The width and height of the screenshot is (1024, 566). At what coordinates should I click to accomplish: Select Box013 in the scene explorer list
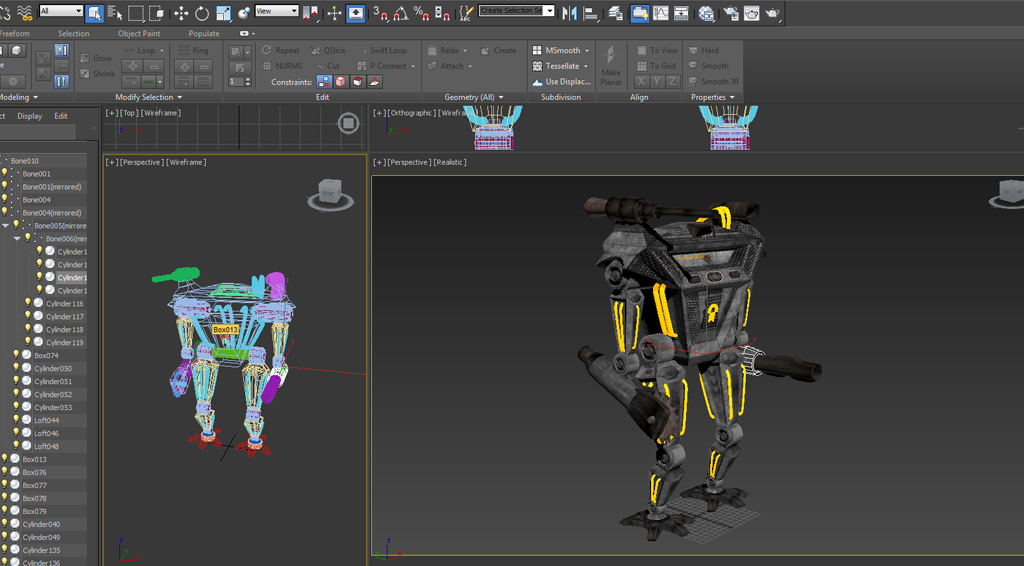35,459
